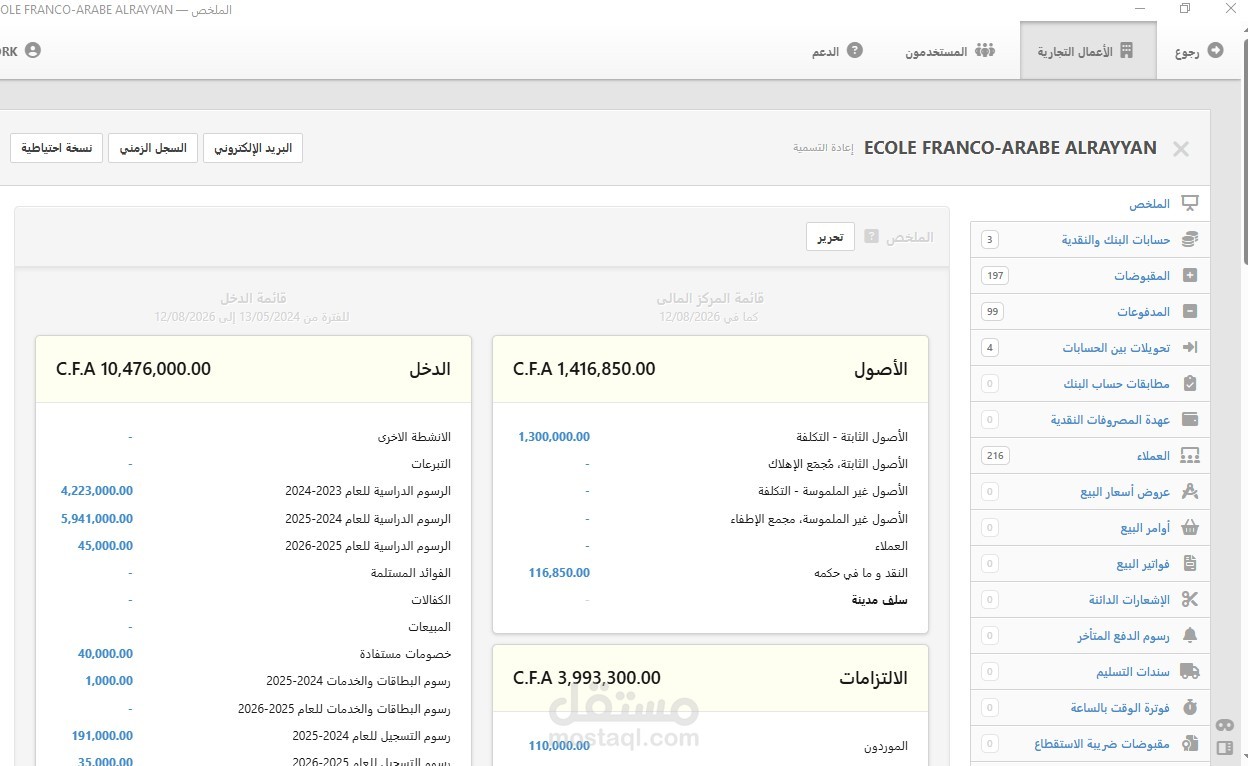Viewport: 1248px width, 766px height.
Task: Click the 5,941,000.00 tuition 2024-2025 amount
Action: (x=97, y=519)
